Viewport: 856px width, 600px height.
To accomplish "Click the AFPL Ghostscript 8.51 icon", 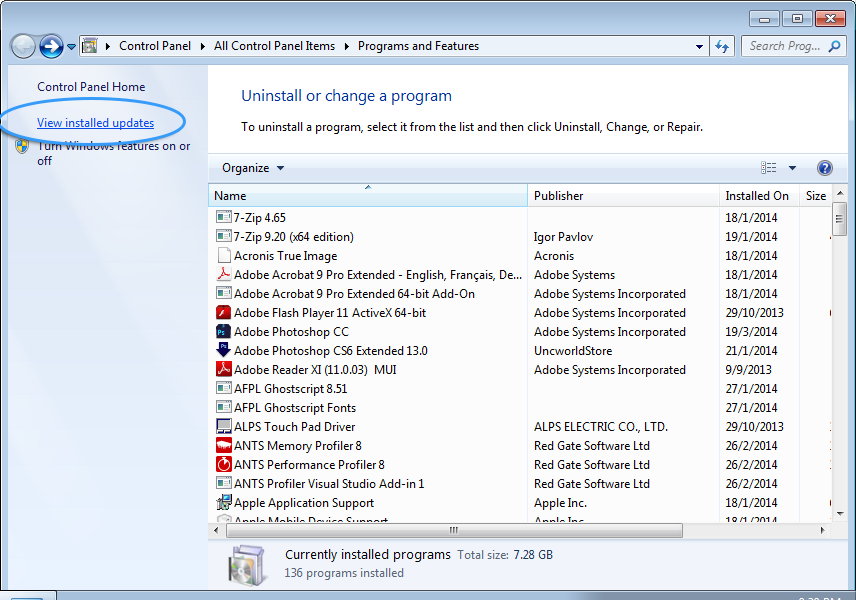I will [223, 388].
